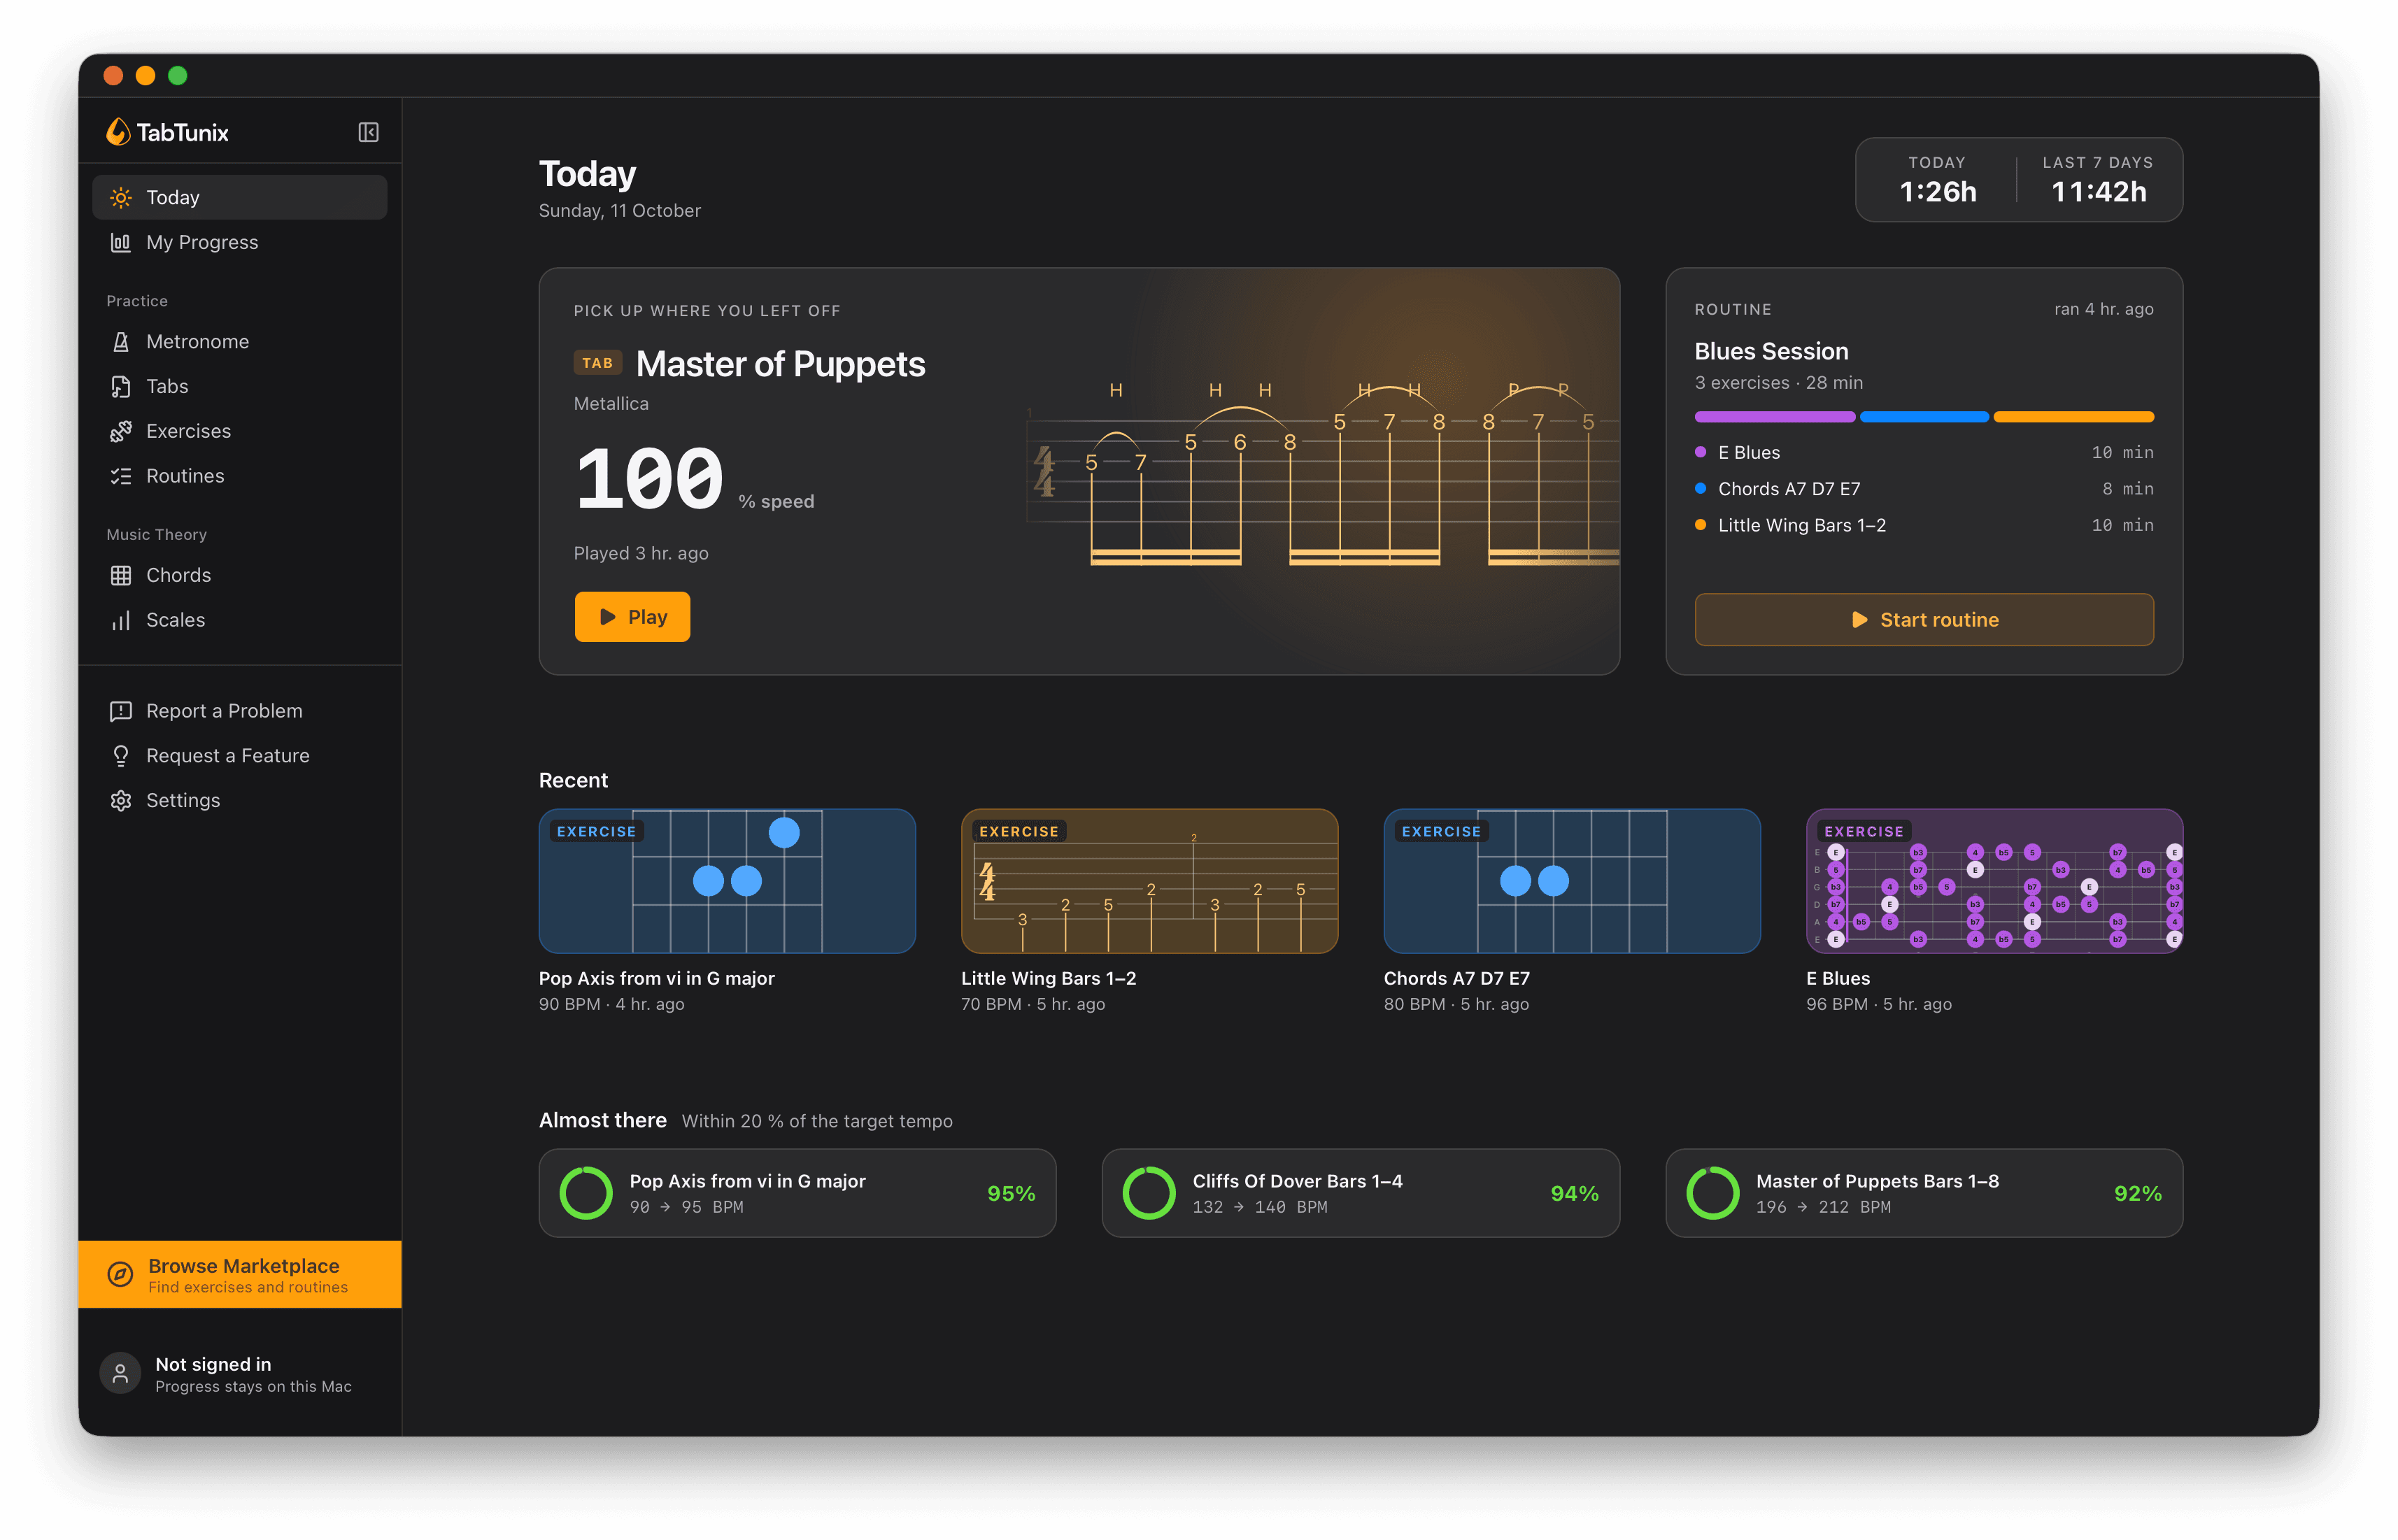Collapse the sidebar with the panel icon
The width and height of the screenshot is (2398, 1540).
[368, 132]
